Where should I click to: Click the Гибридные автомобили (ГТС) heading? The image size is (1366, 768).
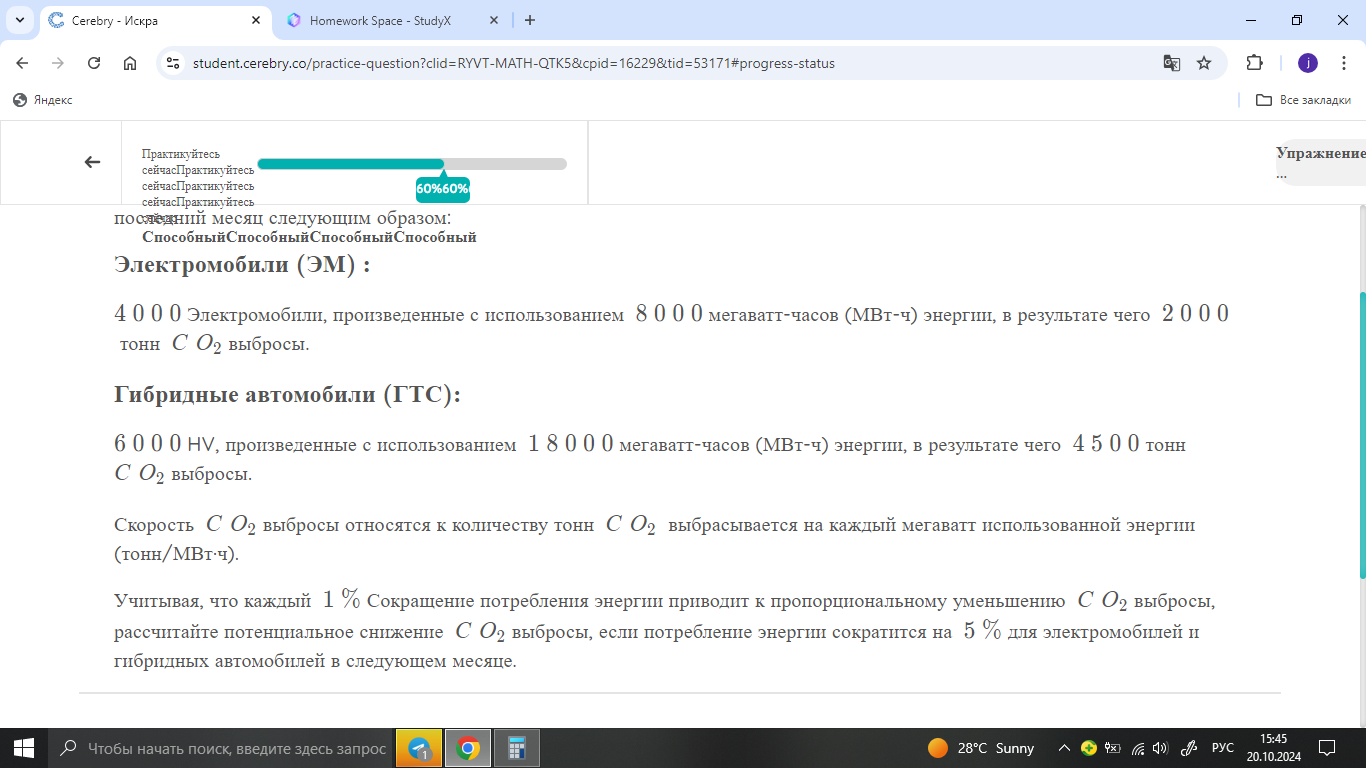287,395
